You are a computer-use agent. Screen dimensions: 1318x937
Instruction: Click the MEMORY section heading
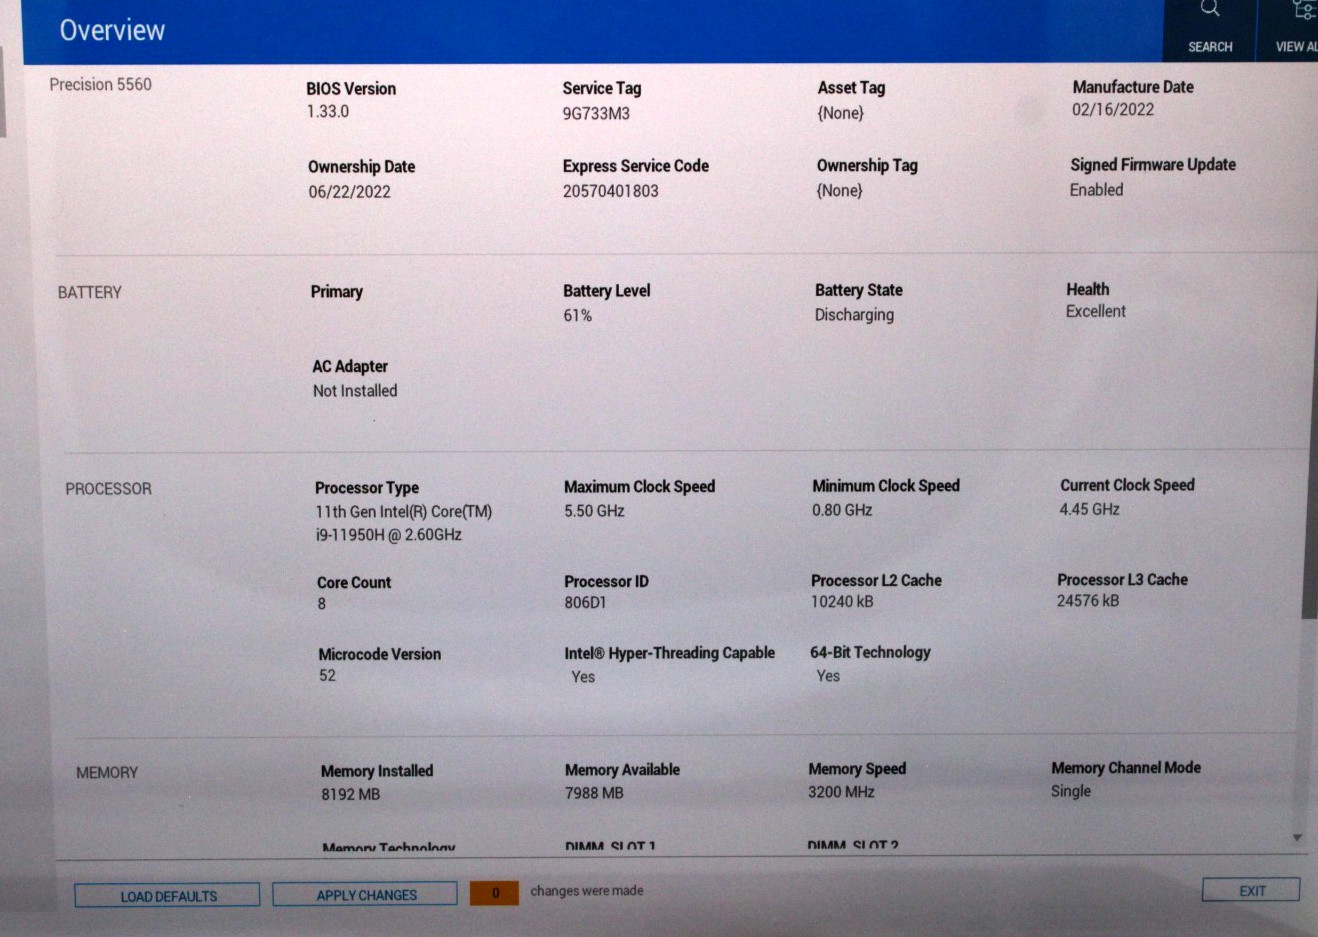coord(107,773)
